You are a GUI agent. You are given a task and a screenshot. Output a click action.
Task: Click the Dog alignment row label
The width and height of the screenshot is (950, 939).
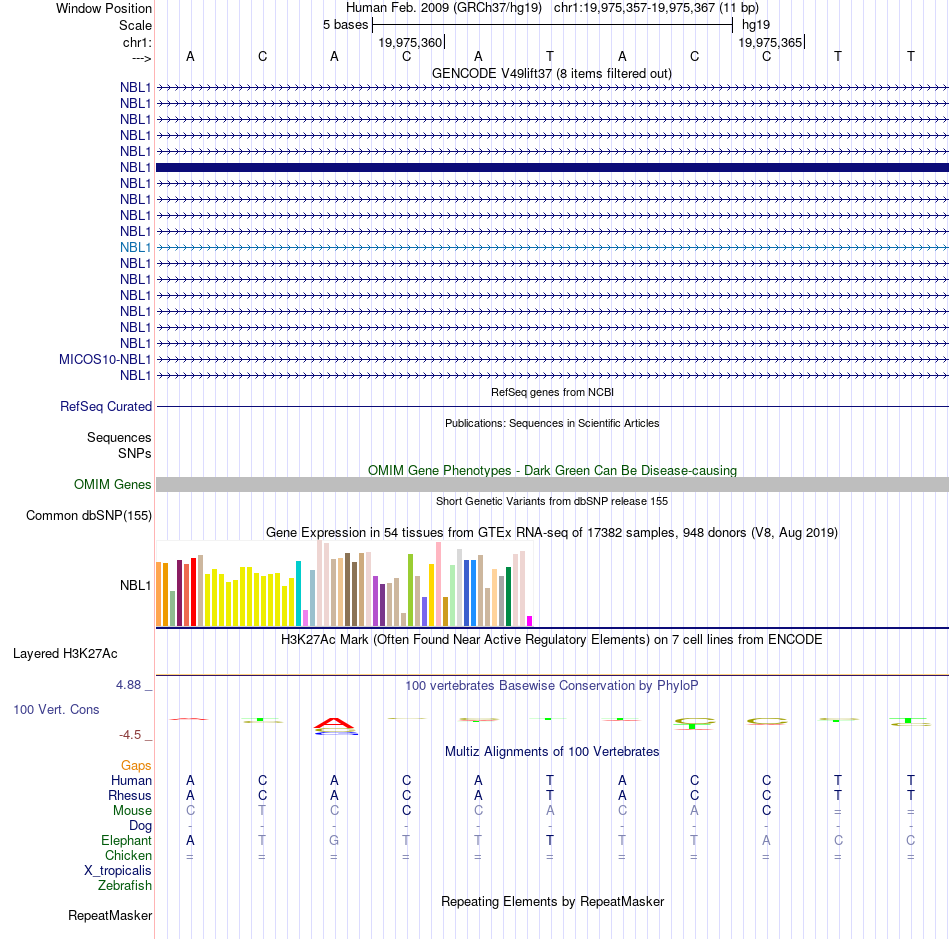[x=140, y=826]
